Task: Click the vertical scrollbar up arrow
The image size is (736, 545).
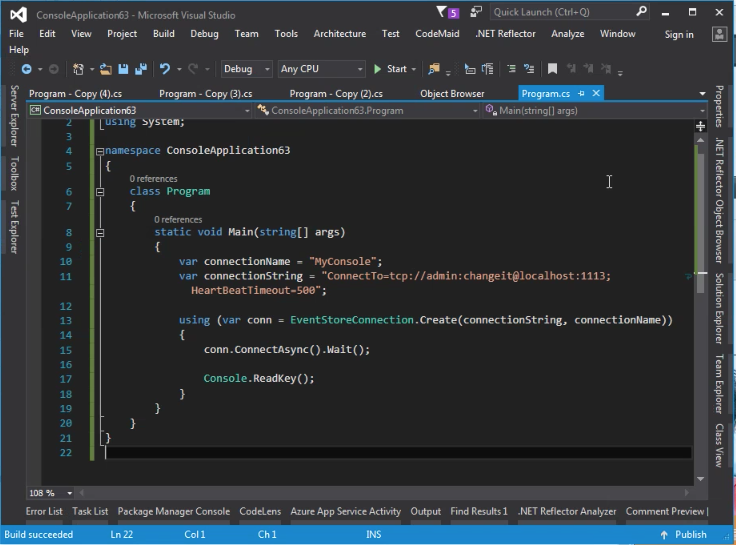Action: 700,140
